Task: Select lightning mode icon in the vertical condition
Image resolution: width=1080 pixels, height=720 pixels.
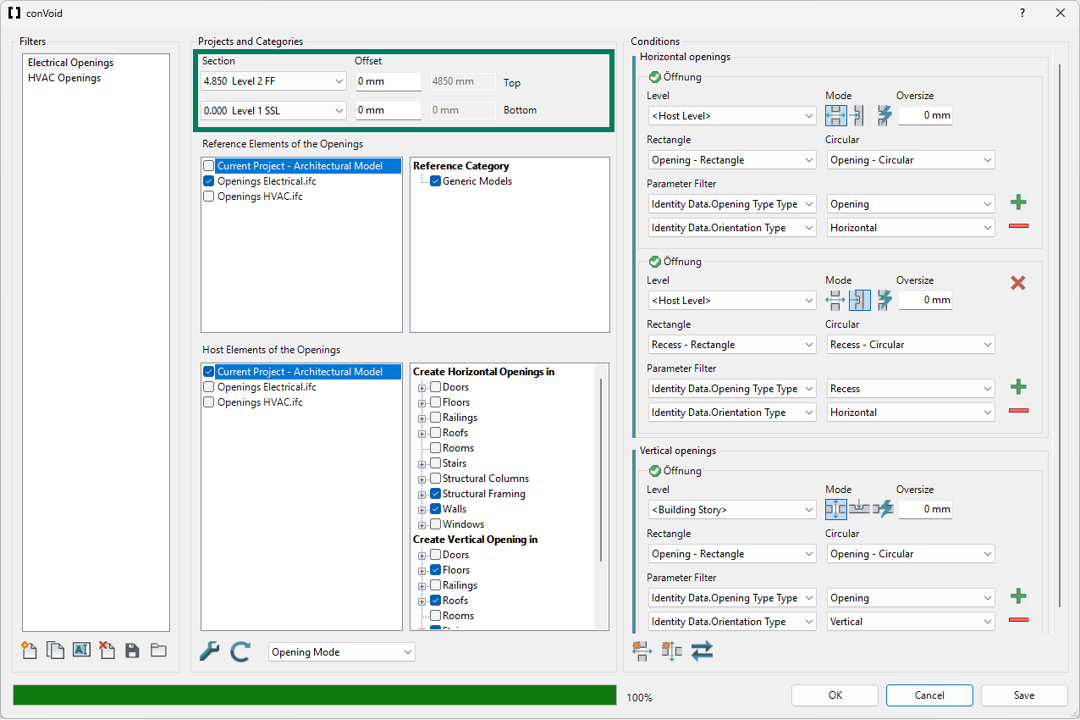Action: (883, 509)
